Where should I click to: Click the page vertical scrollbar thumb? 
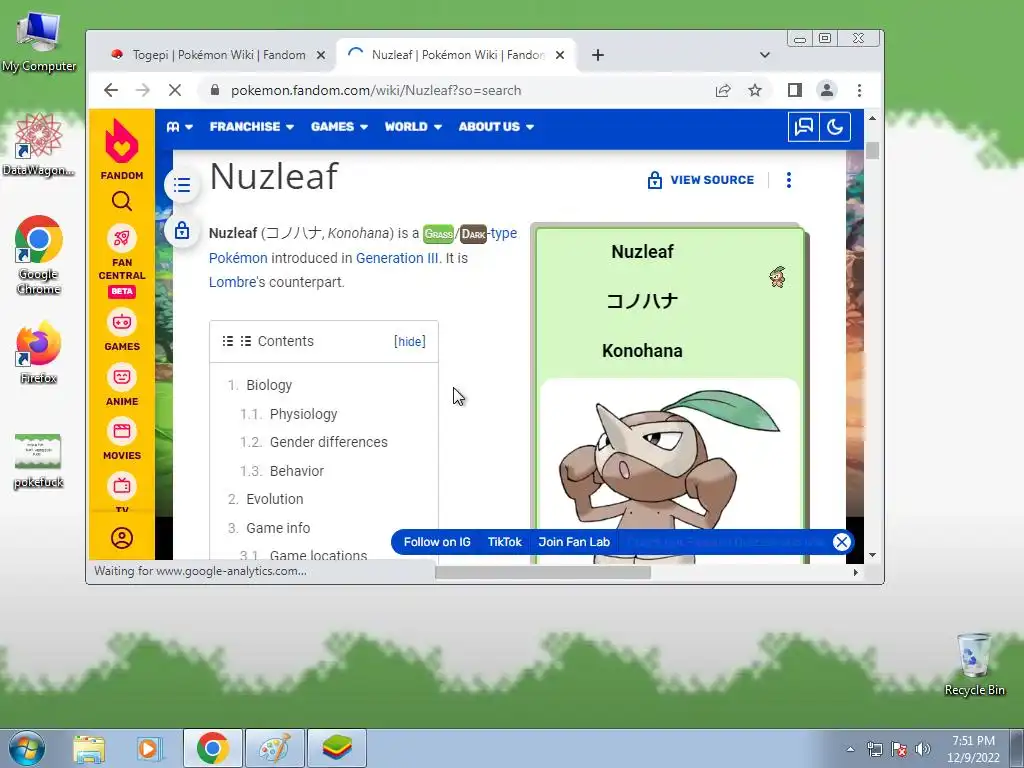872,150
